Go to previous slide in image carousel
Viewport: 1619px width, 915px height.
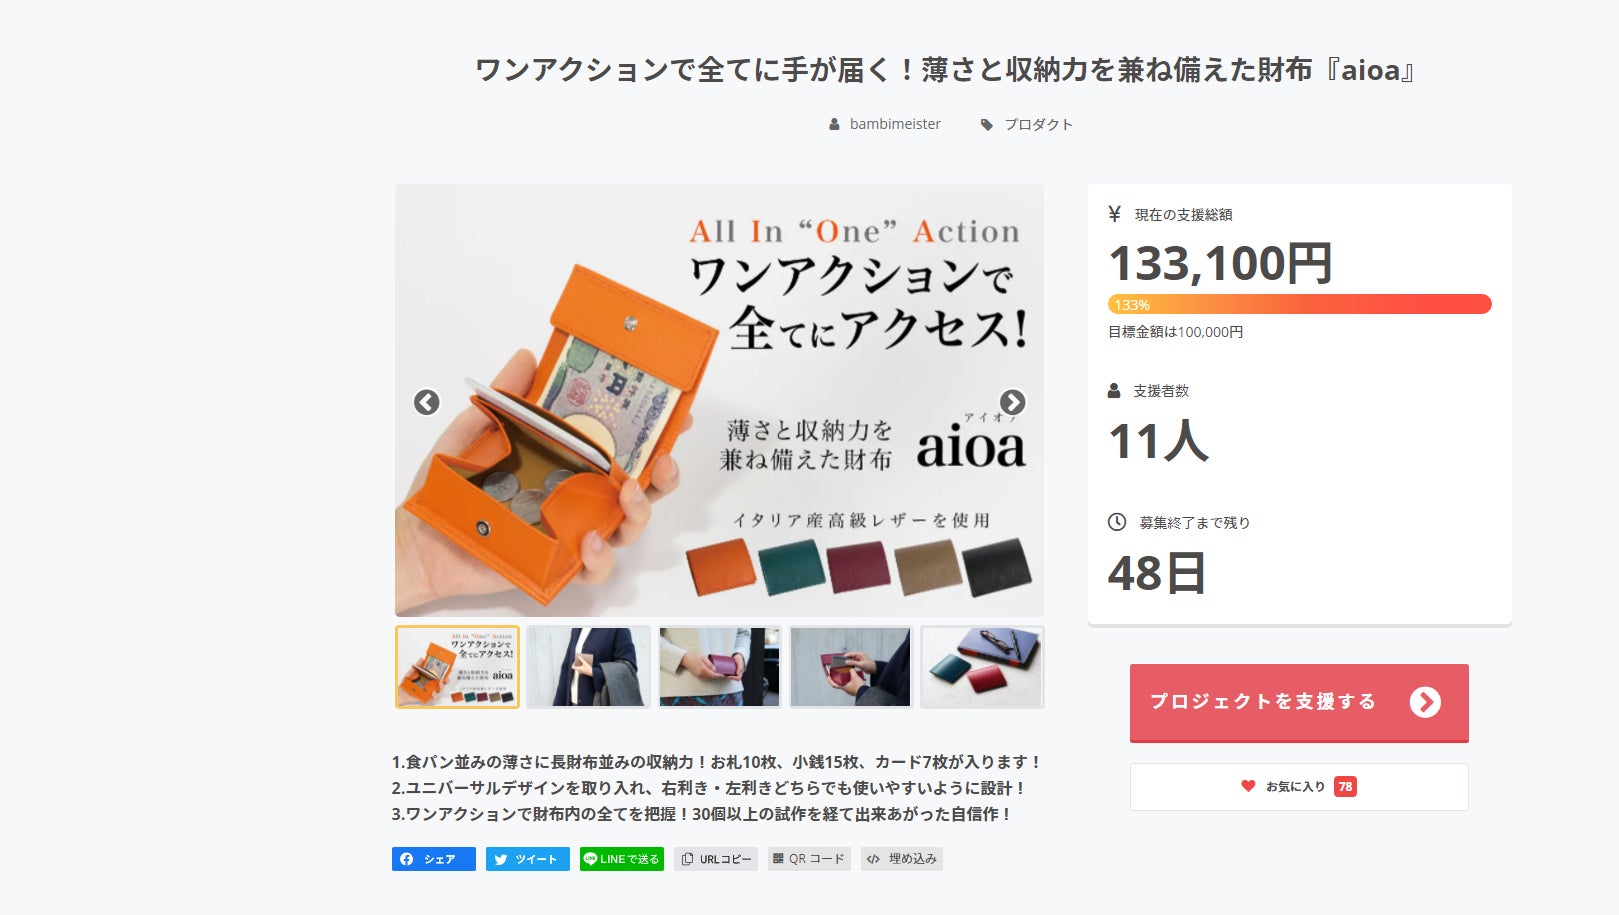427,402
